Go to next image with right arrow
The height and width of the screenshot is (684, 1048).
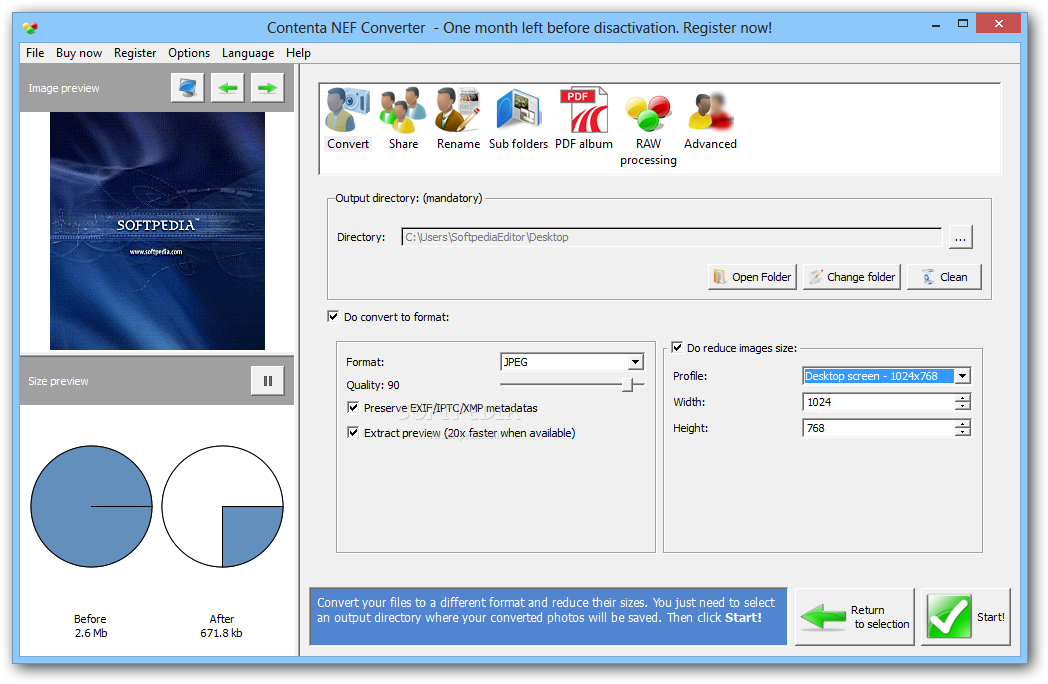point(267,88)
